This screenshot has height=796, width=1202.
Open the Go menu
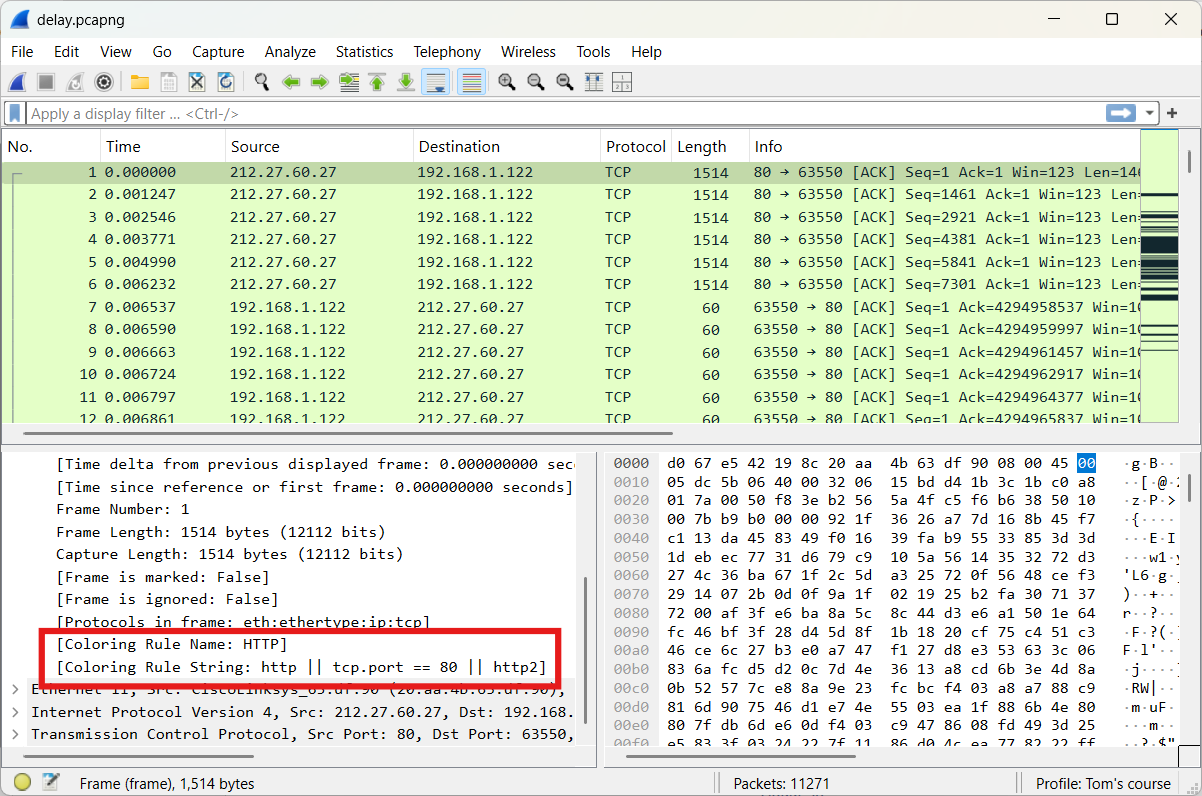click(162, 52)
